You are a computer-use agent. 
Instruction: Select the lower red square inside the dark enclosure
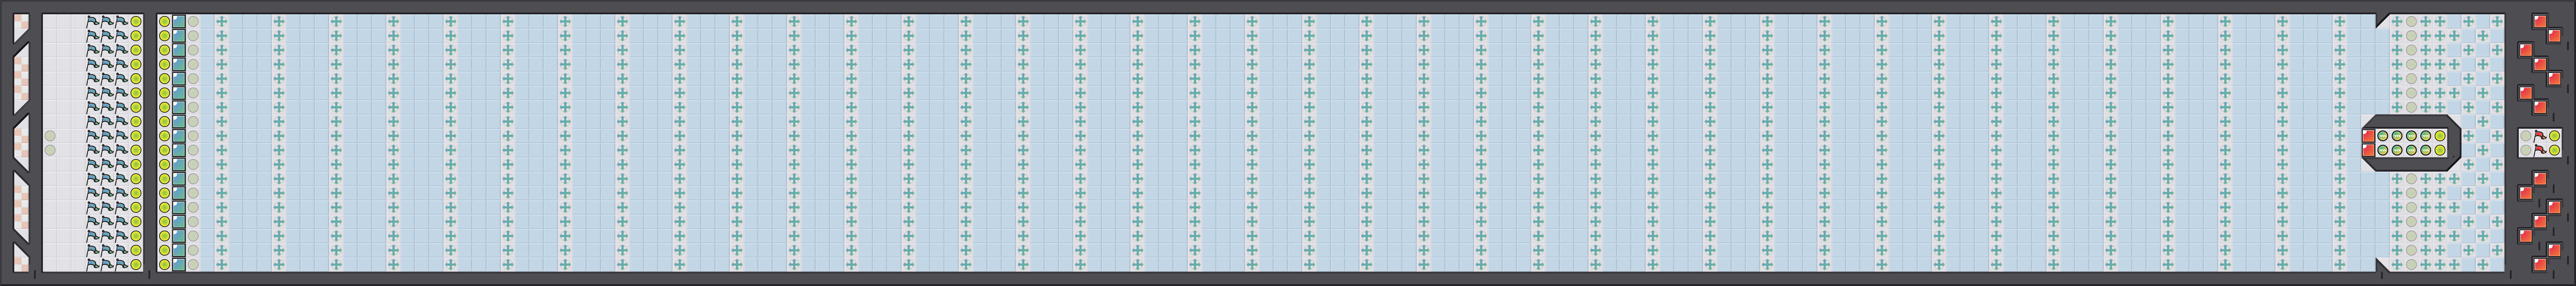point(2368,150)
